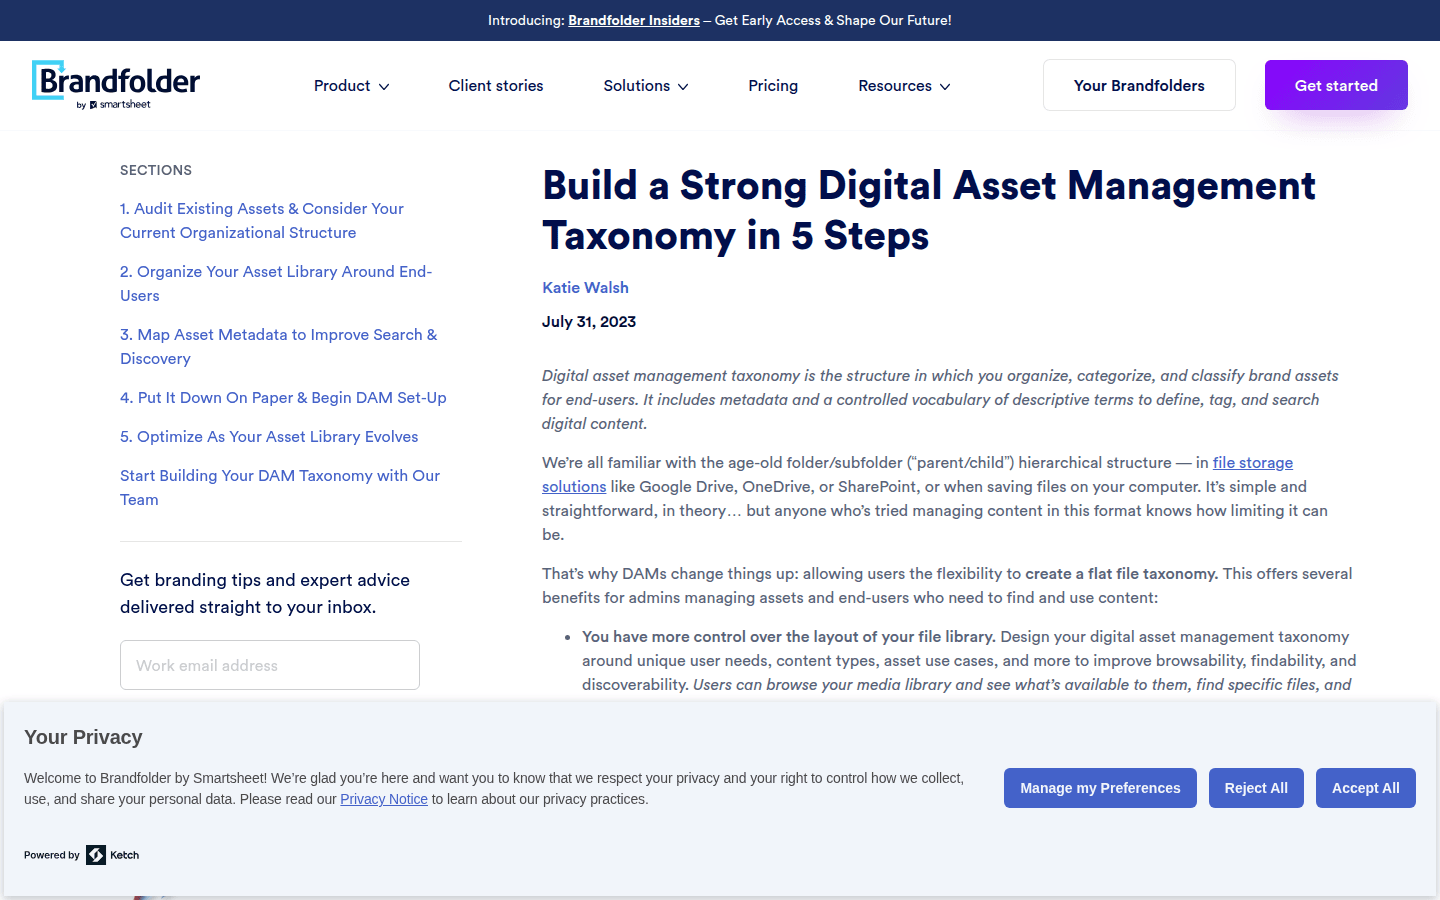Click the SECTIONS sidebar heading
This screenshot has height=900, width=1440.
[x=156, y=170]
